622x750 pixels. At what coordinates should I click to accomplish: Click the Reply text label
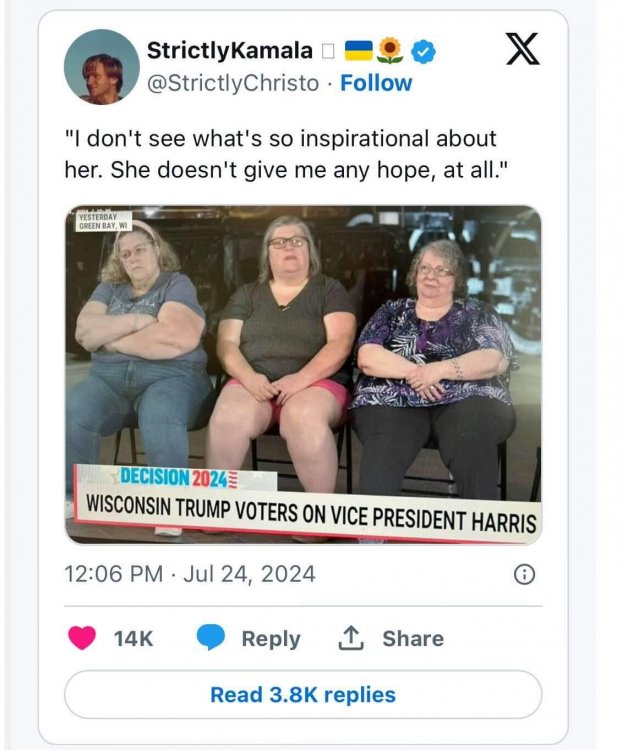point(271,639)
